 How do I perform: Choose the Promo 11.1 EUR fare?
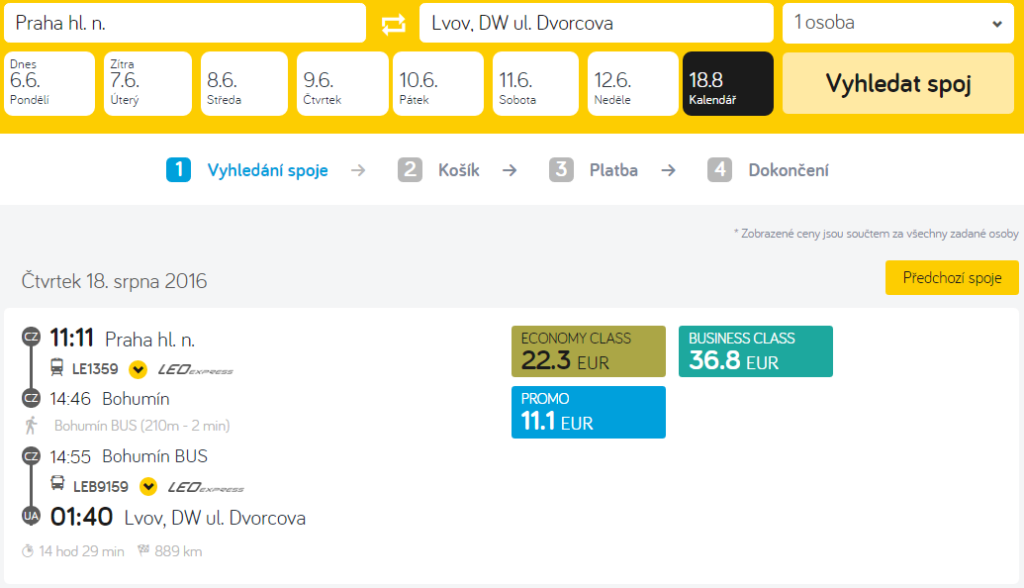[x=588, y=412]
